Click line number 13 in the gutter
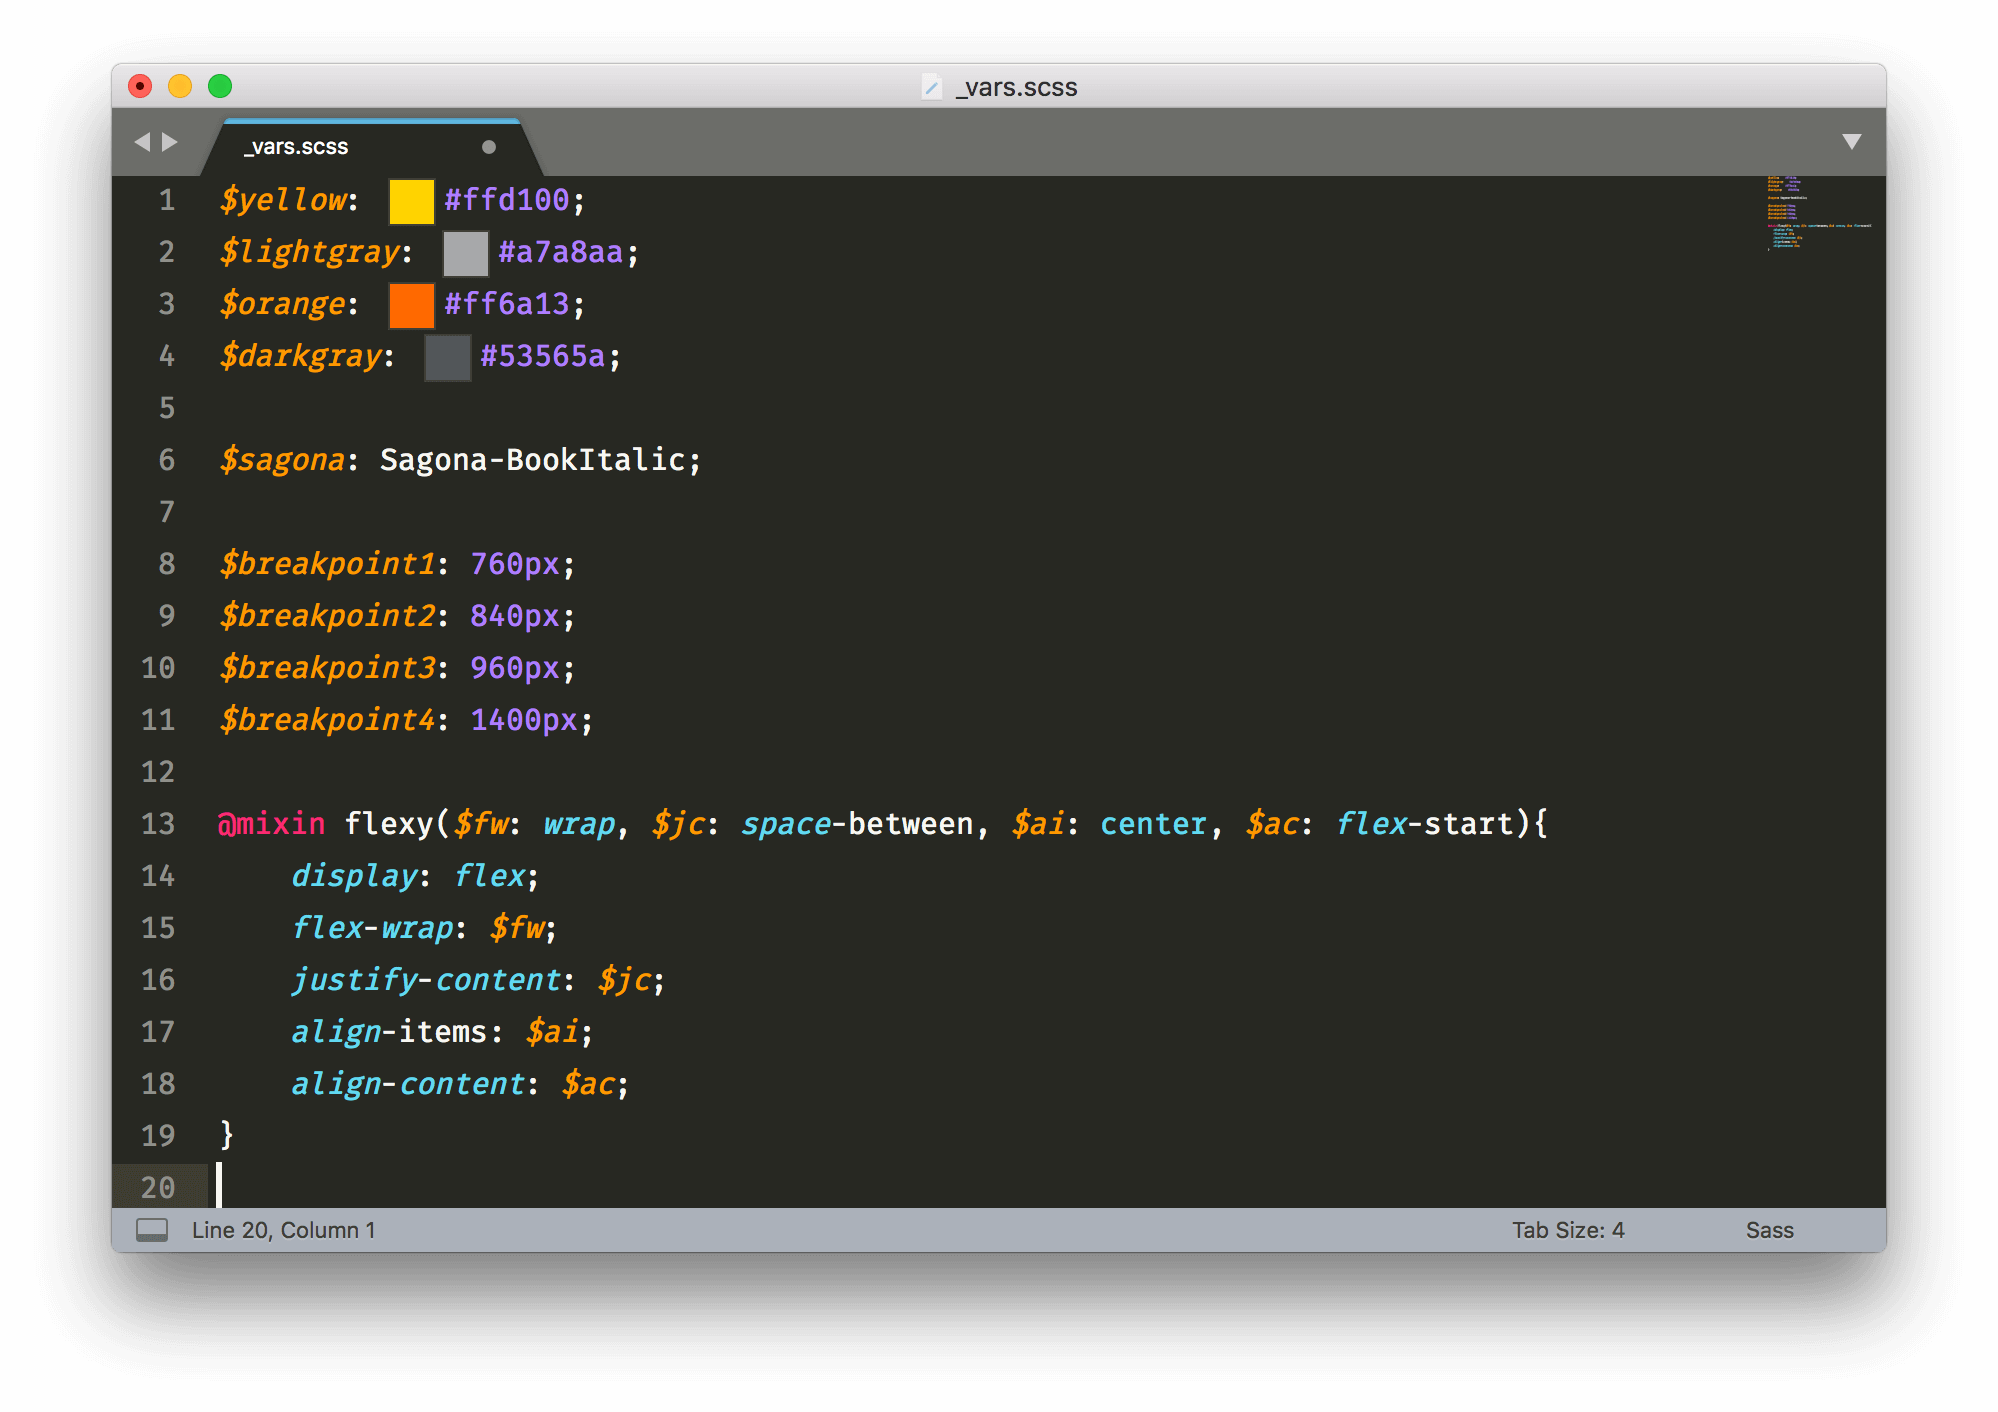1998x1412 pixels. (158, 824)
